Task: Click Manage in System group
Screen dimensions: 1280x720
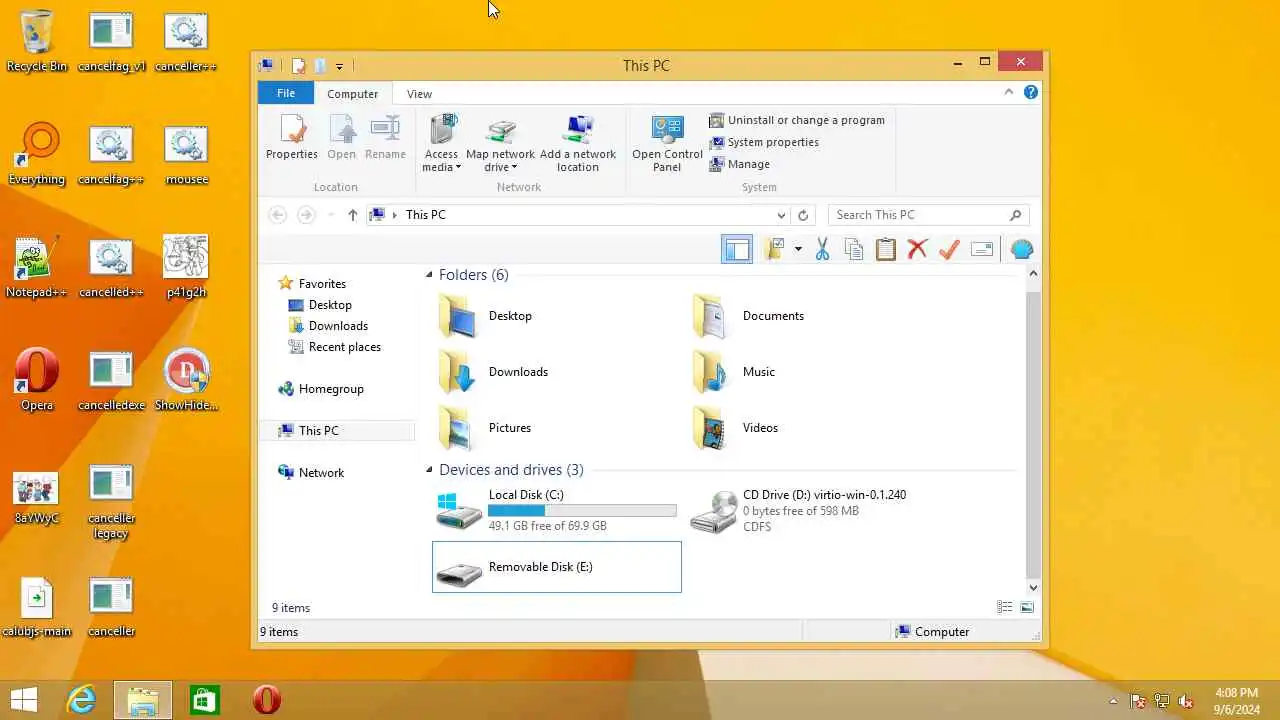Action: tap(740, 164)
